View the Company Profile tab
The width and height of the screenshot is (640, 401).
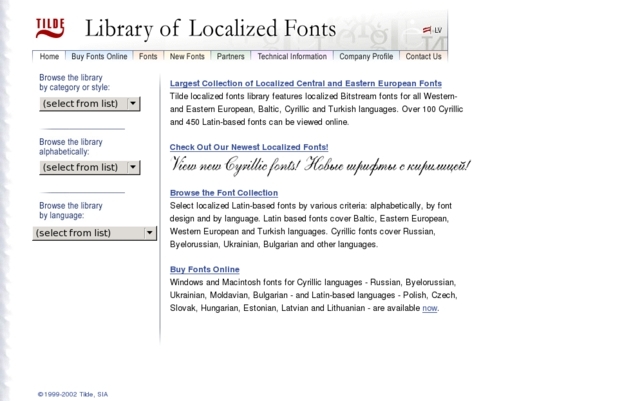pos(366,57)
